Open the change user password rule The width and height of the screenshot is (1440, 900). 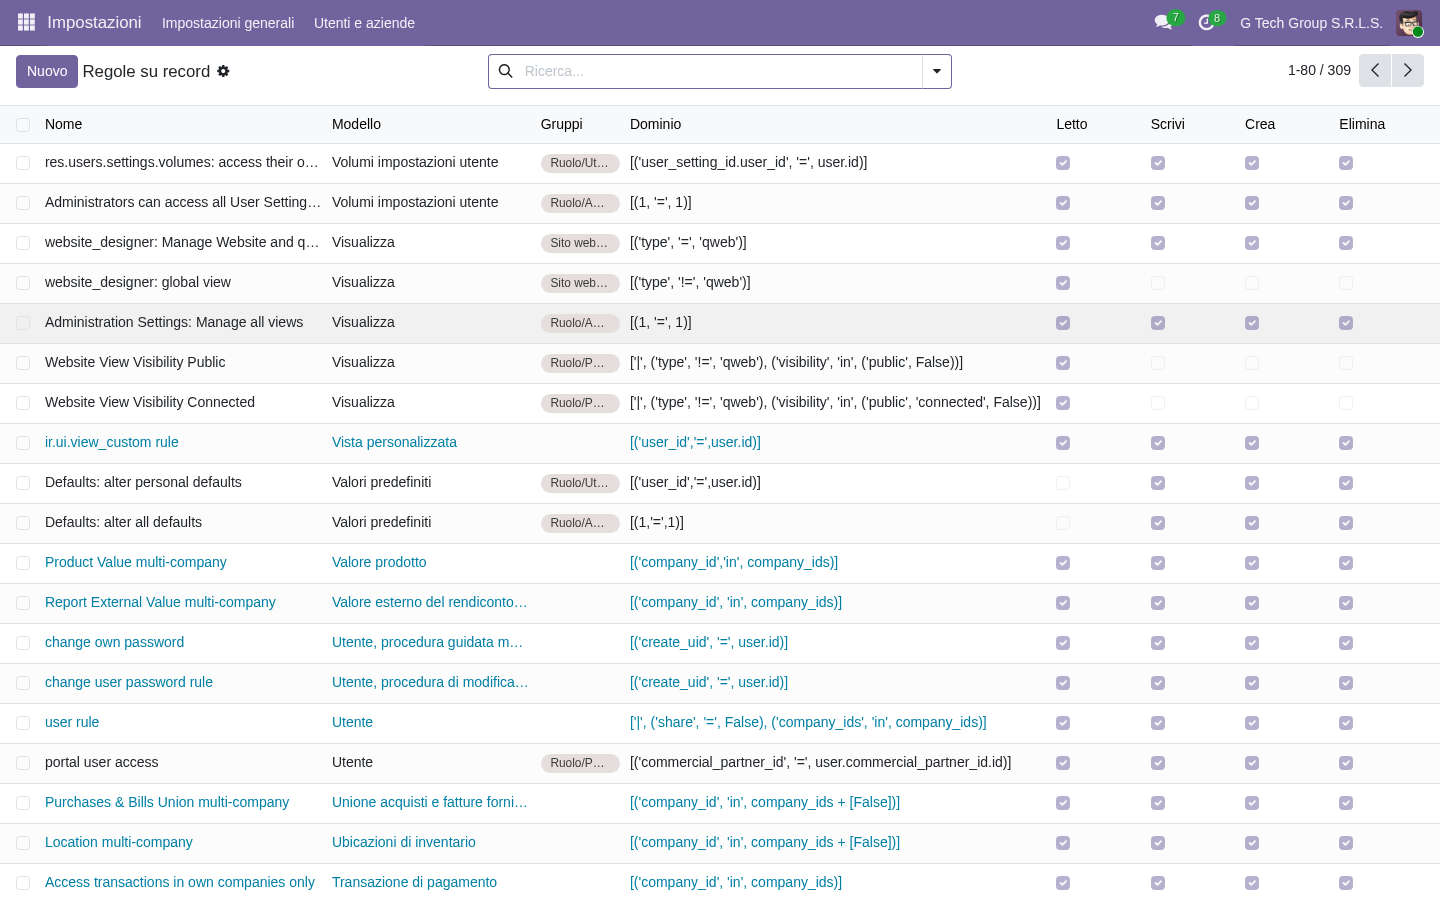click(x=128, y=682)
